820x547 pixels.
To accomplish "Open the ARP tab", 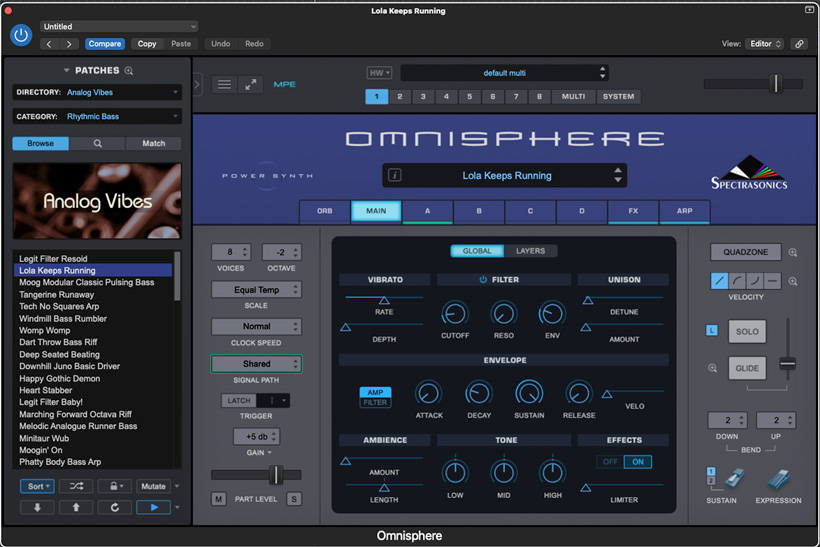I will coord(684,211).
